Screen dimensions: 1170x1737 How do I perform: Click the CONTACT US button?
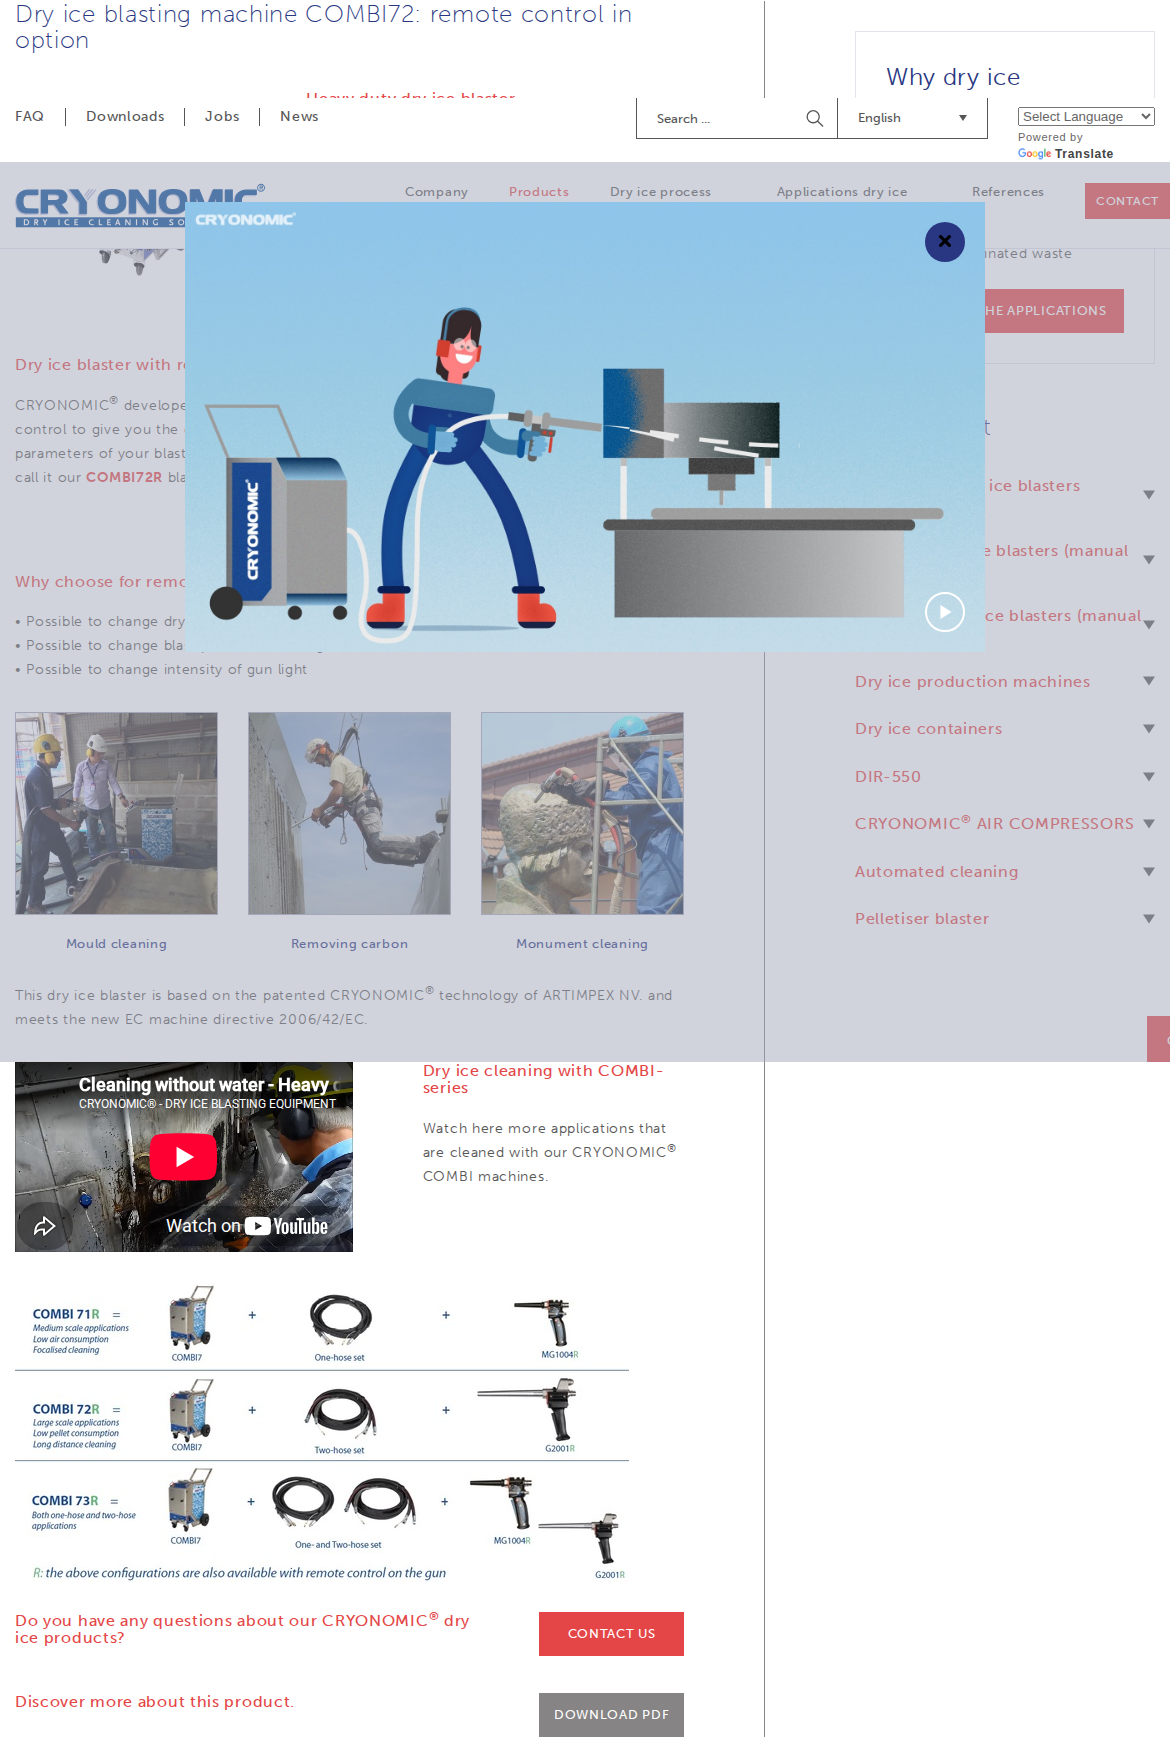tap(611, 1634)
